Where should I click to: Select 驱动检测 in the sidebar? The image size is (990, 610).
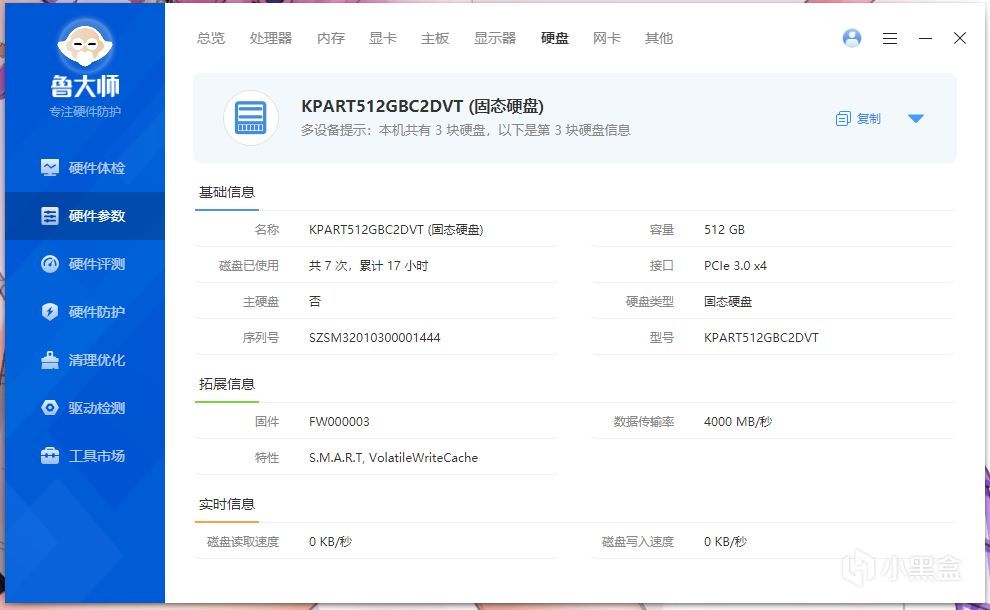[84, 408]
